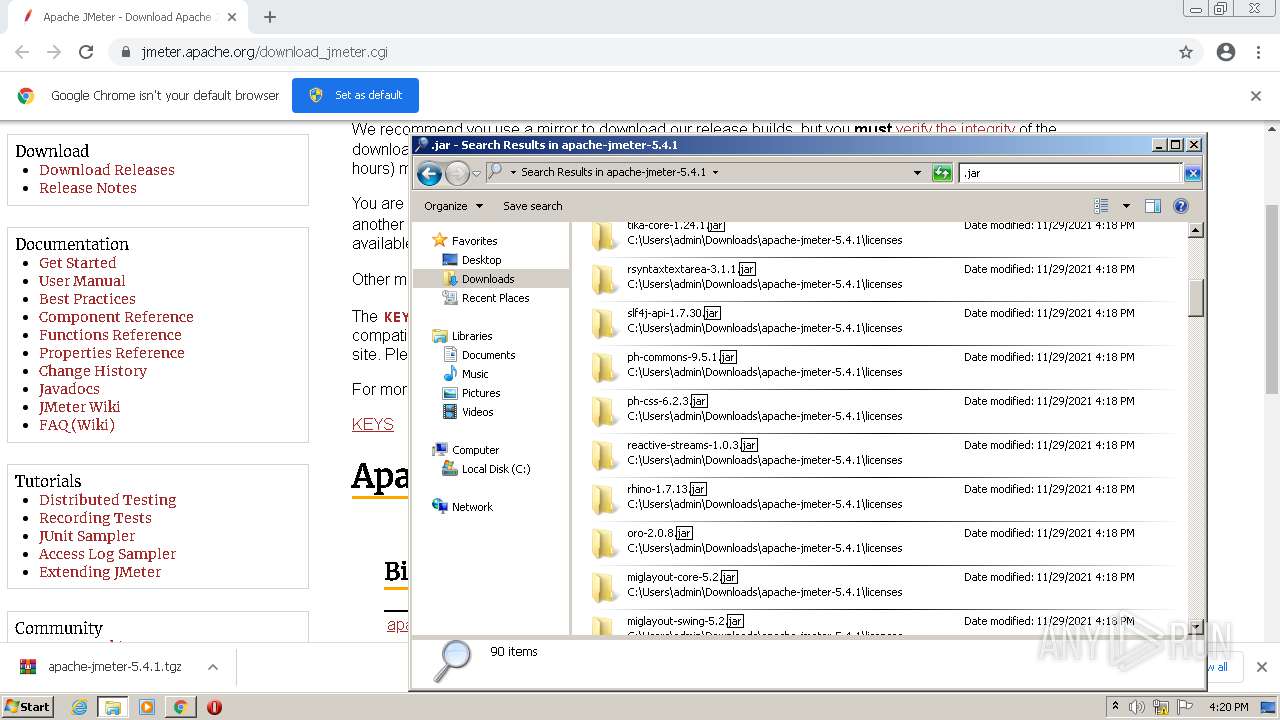This screenshot has height=720, width=1280.
Task: Open Explorer help icon
Action: [x=1181, y=206]
